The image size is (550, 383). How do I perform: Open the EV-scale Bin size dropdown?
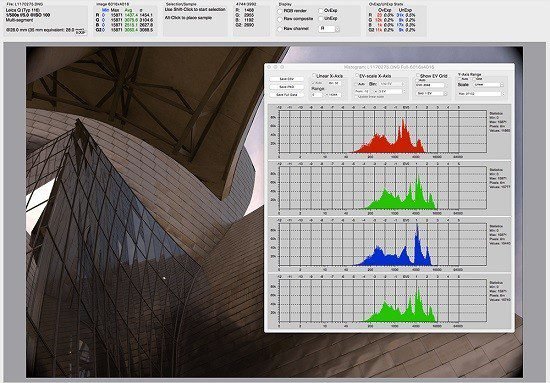[x=392, y=84]
